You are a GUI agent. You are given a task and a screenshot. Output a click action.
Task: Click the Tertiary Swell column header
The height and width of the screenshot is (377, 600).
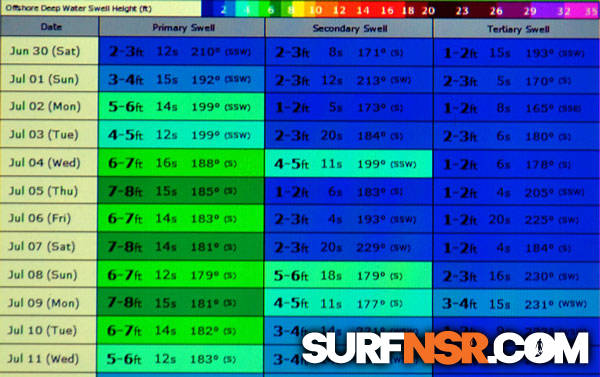coord(517,29)
